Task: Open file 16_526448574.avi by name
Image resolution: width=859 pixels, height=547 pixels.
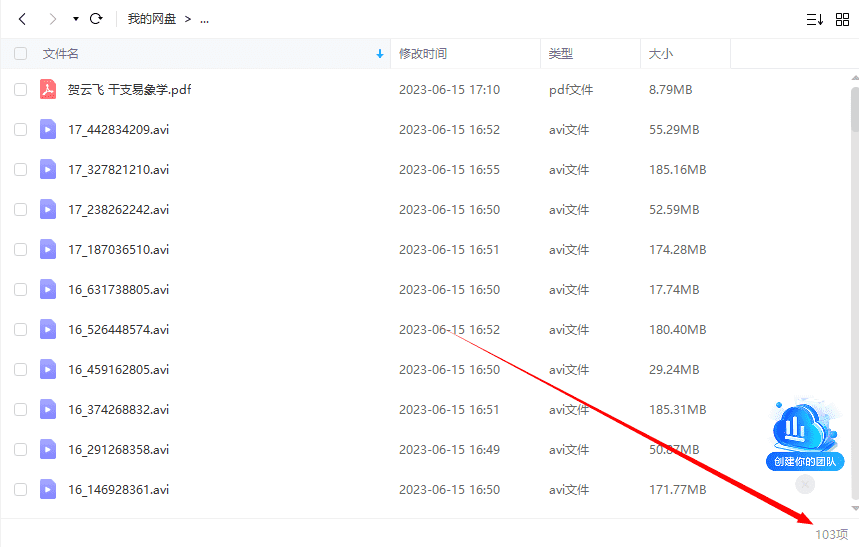Action: click(118, 330)
